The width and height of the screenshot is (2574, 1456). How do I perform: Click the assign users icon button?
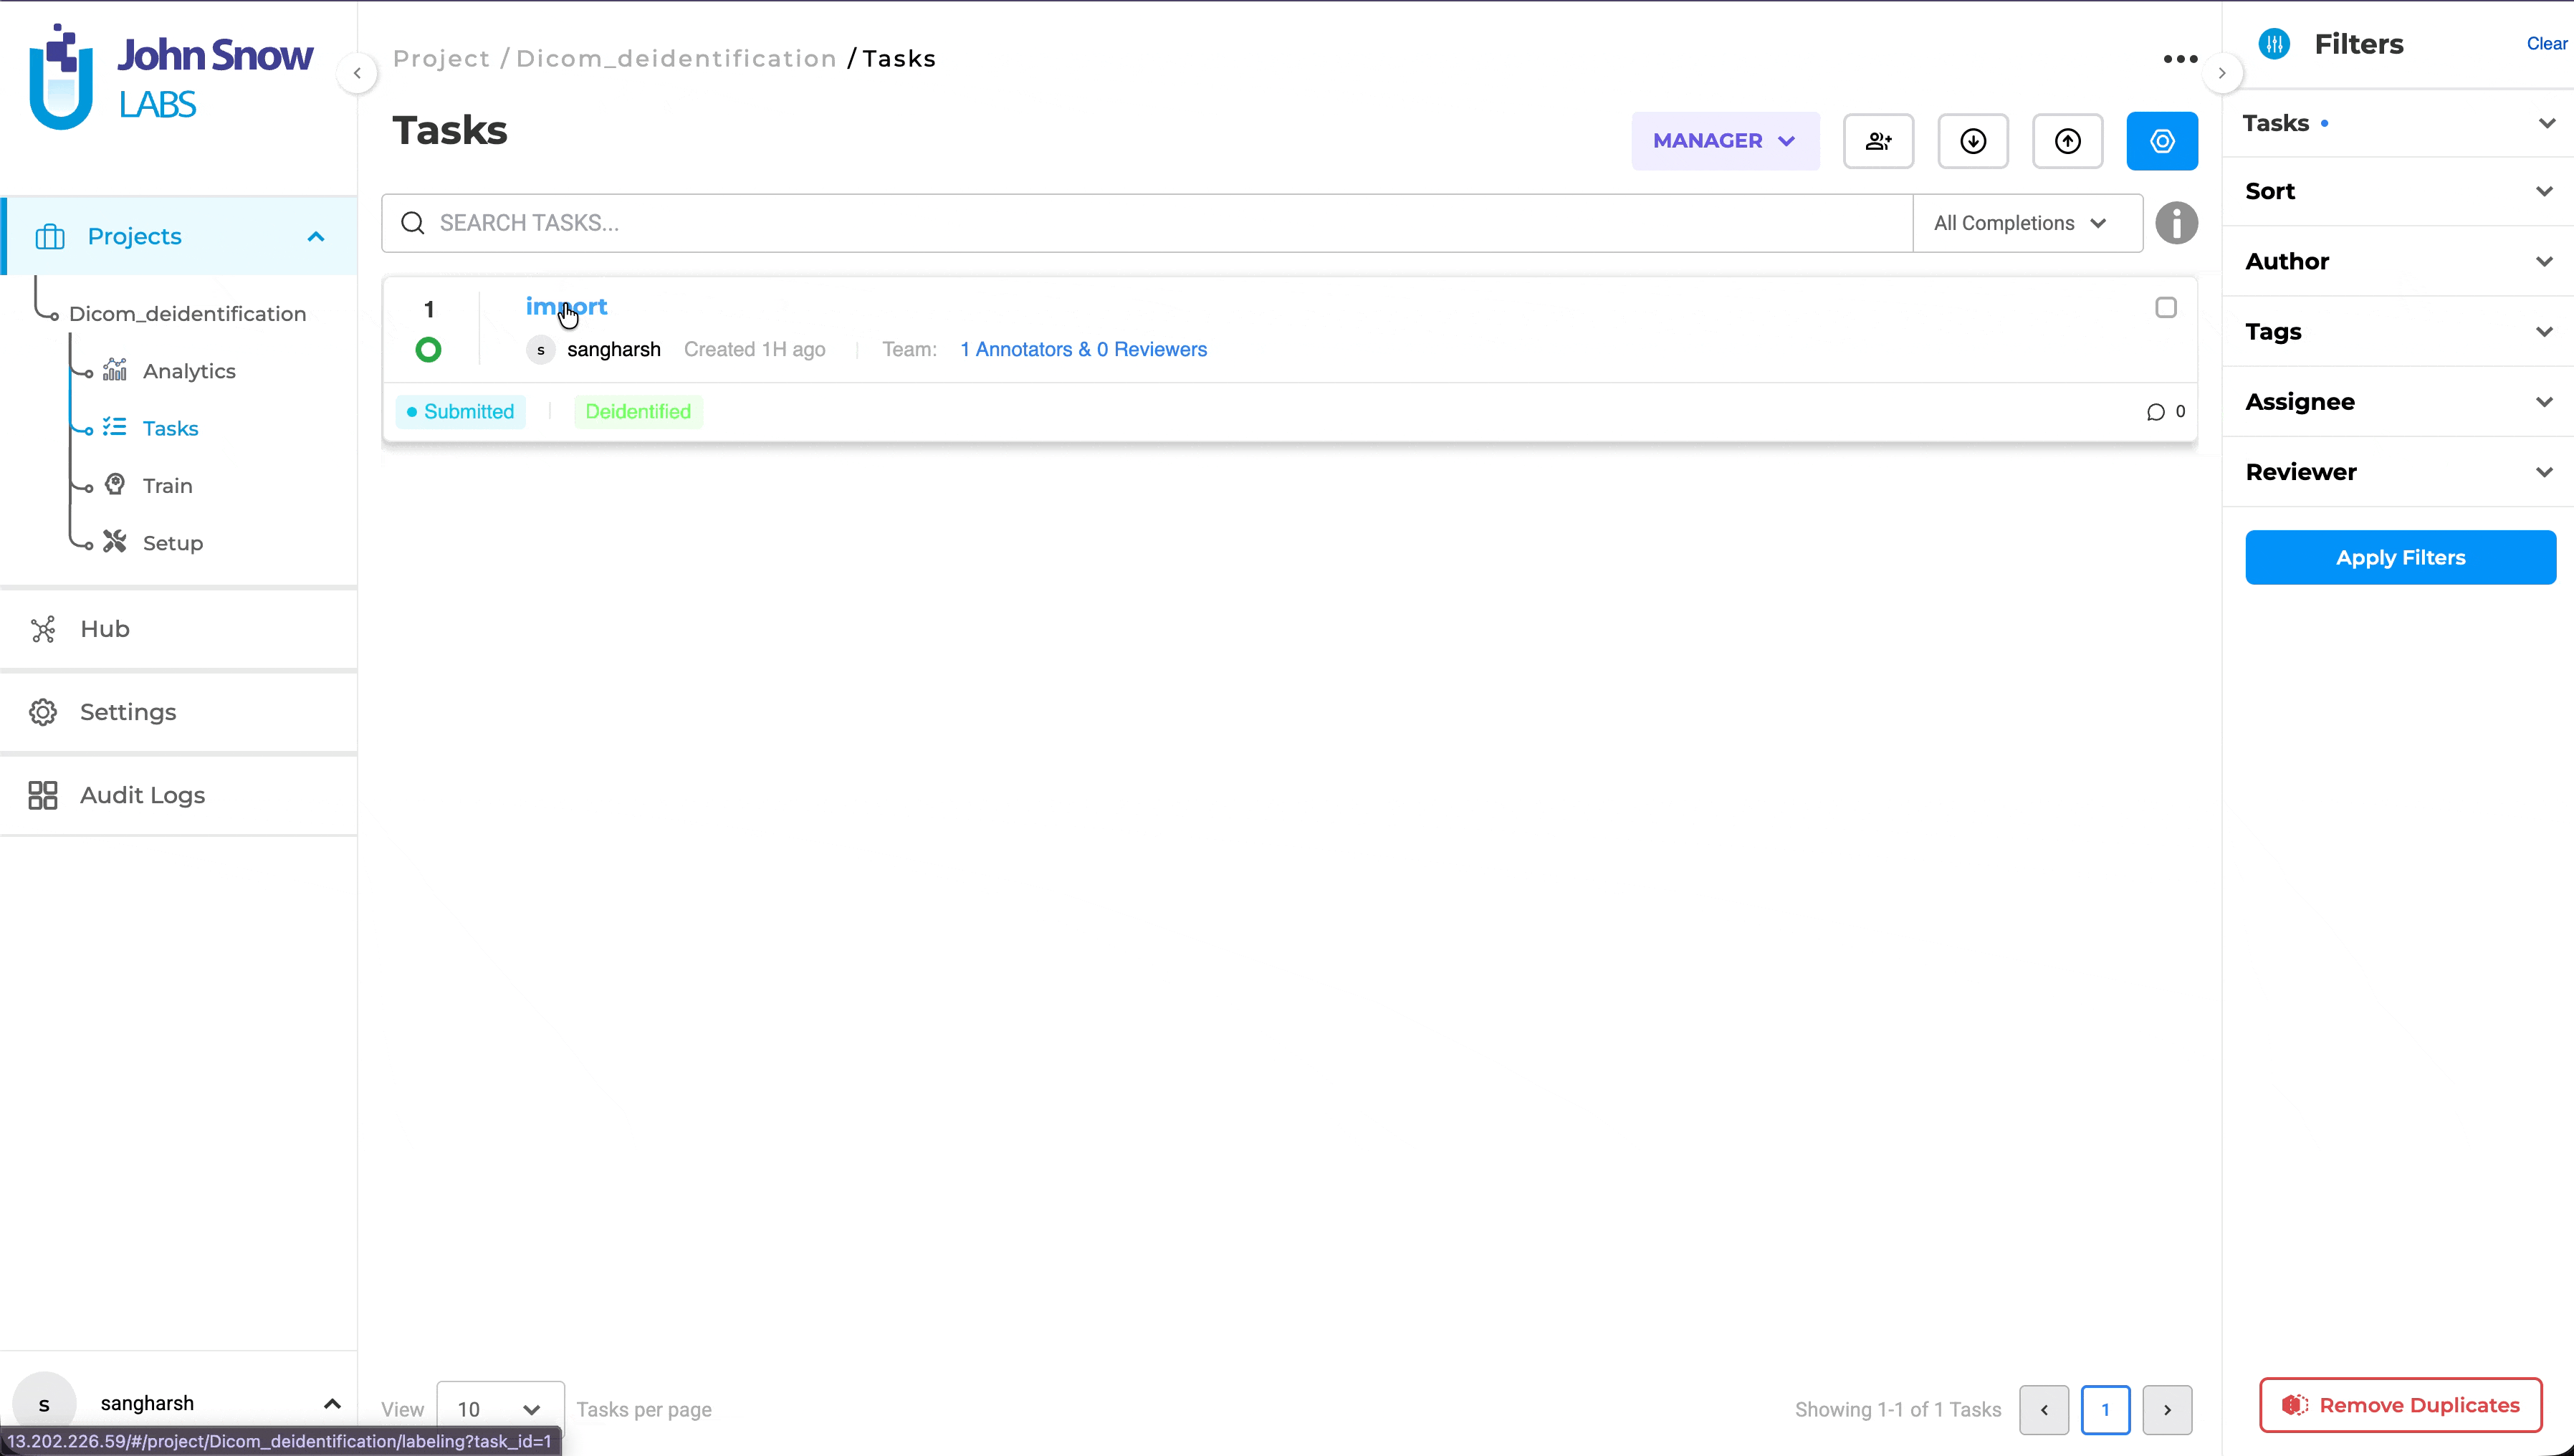(1878, 141)
